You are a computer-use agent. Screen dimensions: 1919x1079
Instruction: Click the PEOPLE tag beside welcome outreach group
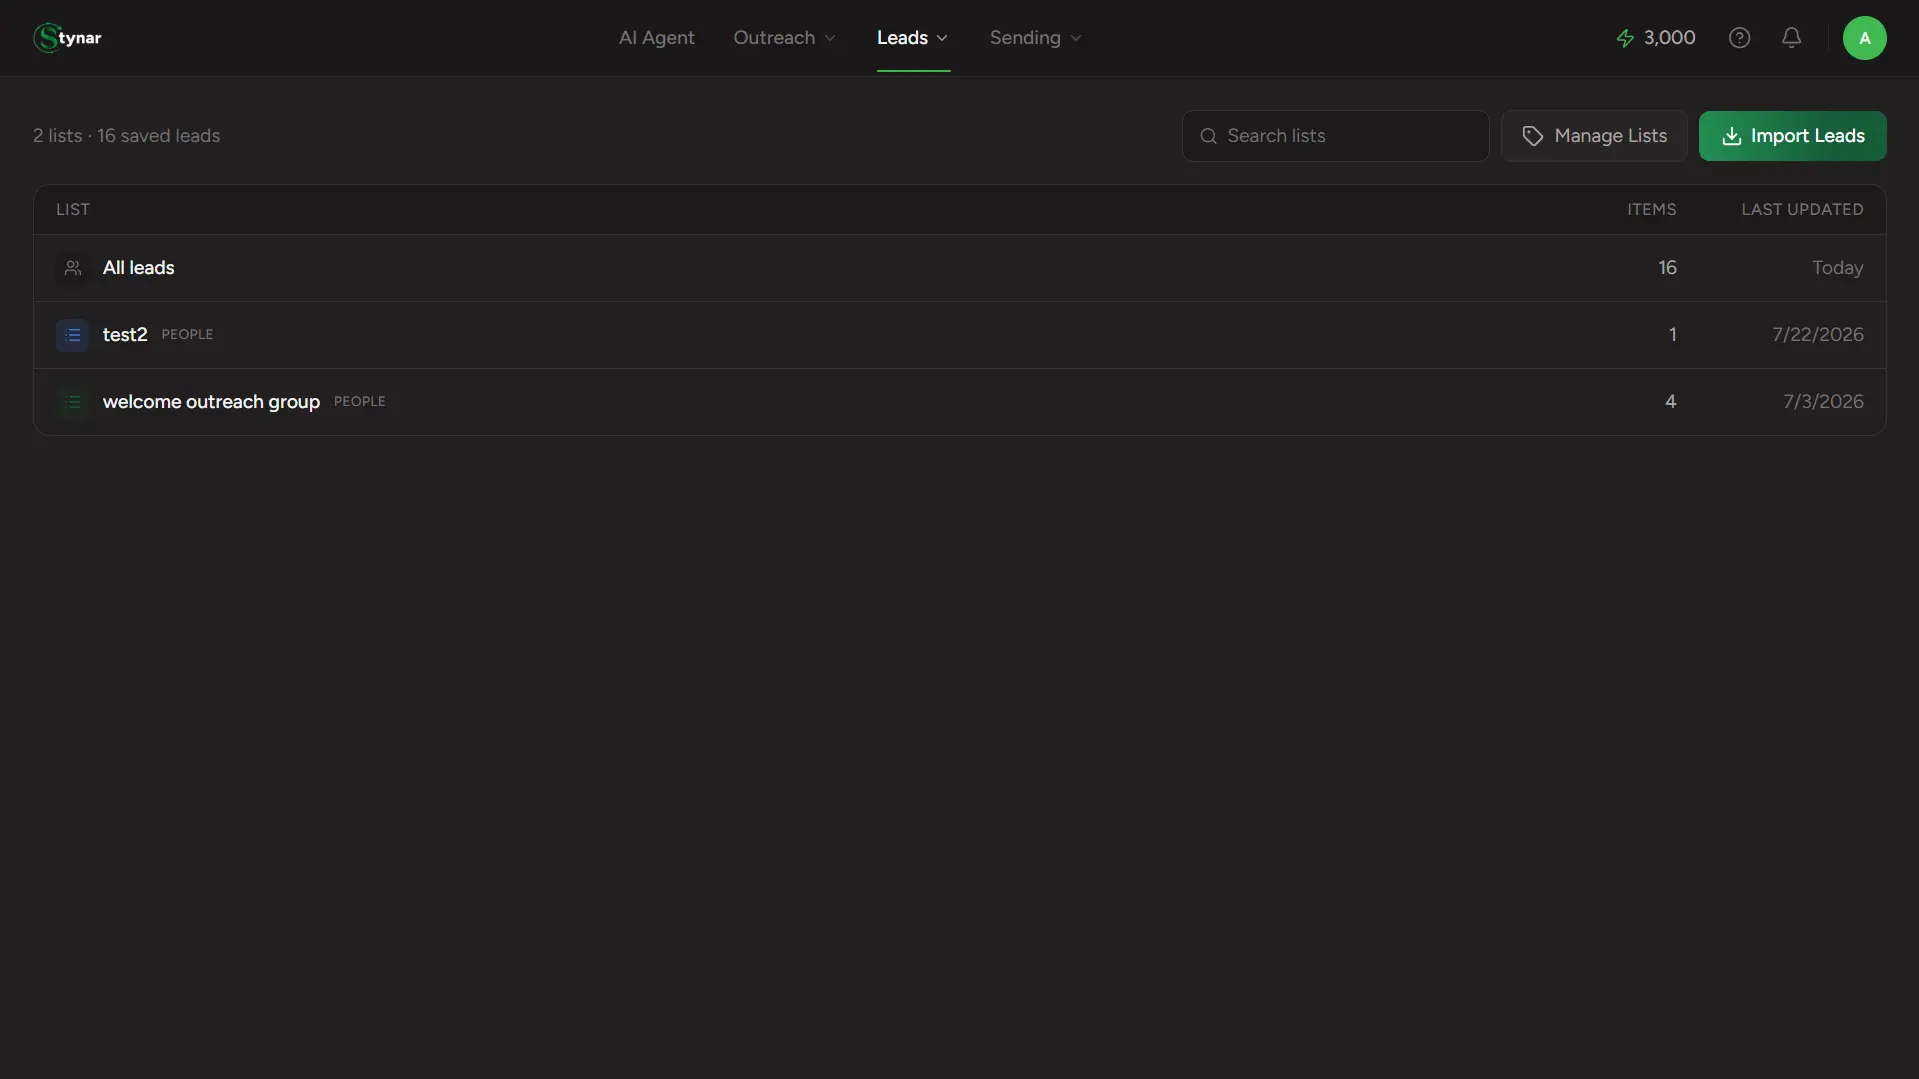click(x=359, y=402)
